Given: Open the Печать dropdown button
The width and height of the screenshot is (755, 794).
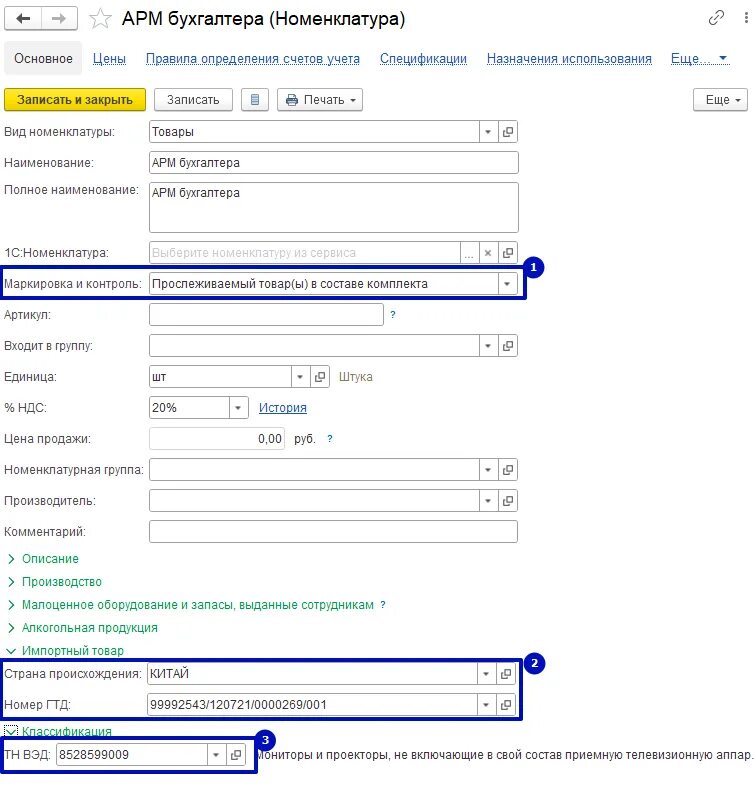Looking at the screenshot, I should pyautogui.click(x=320, y=100).
